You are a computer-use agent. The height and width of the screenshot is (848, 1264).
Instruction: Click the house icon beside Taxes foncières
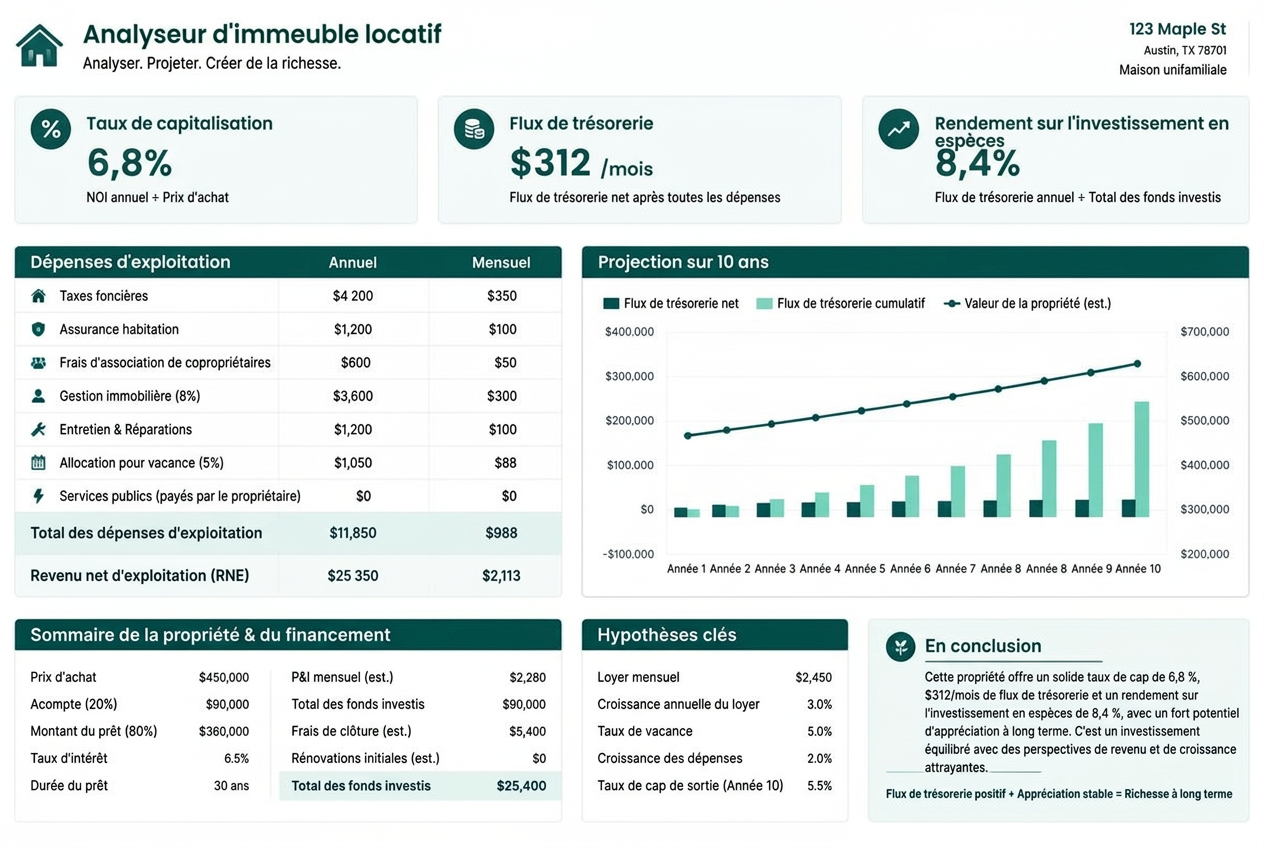point(38,296)
